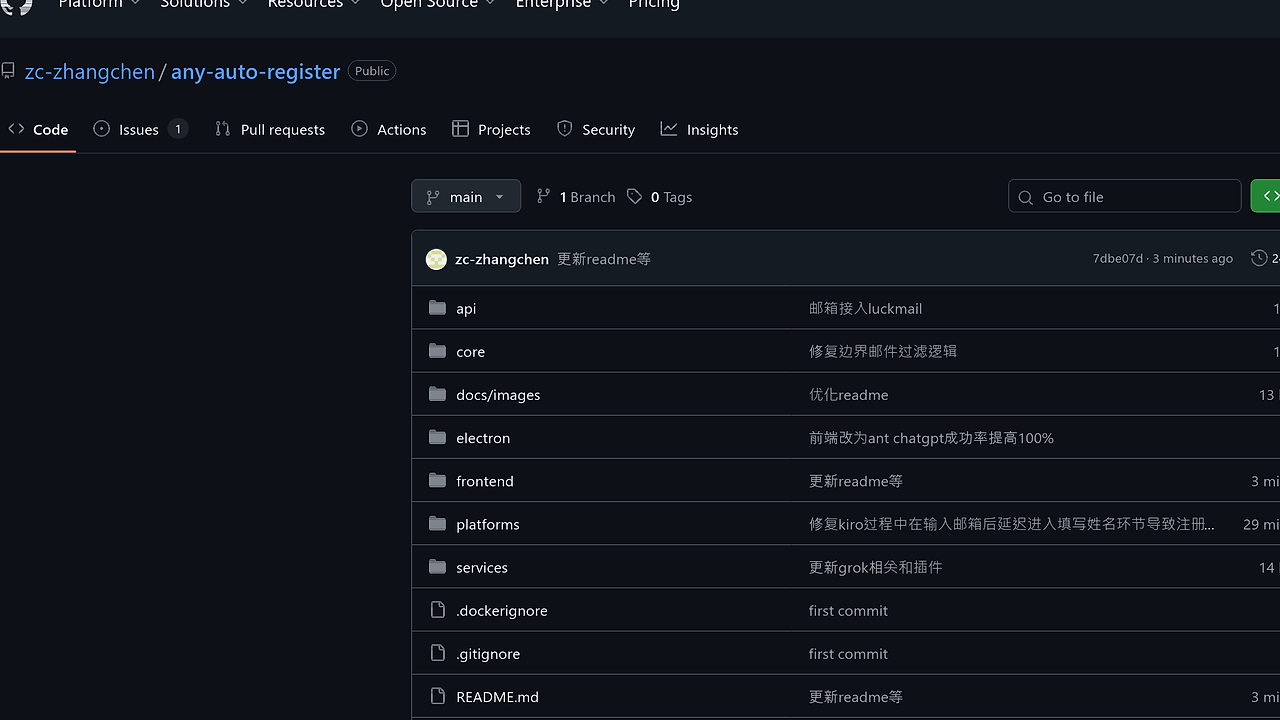The height and width of the screenshot is (720, 1280).
Task: Click the api folder icon
Action: click(437, 308)
